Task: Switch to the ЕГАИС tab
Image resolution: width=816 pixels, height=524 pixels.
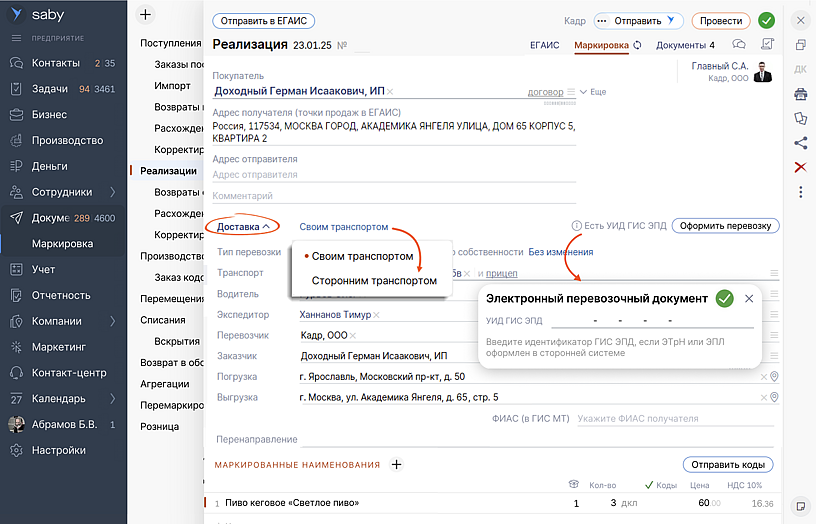Action: (544, 45)
